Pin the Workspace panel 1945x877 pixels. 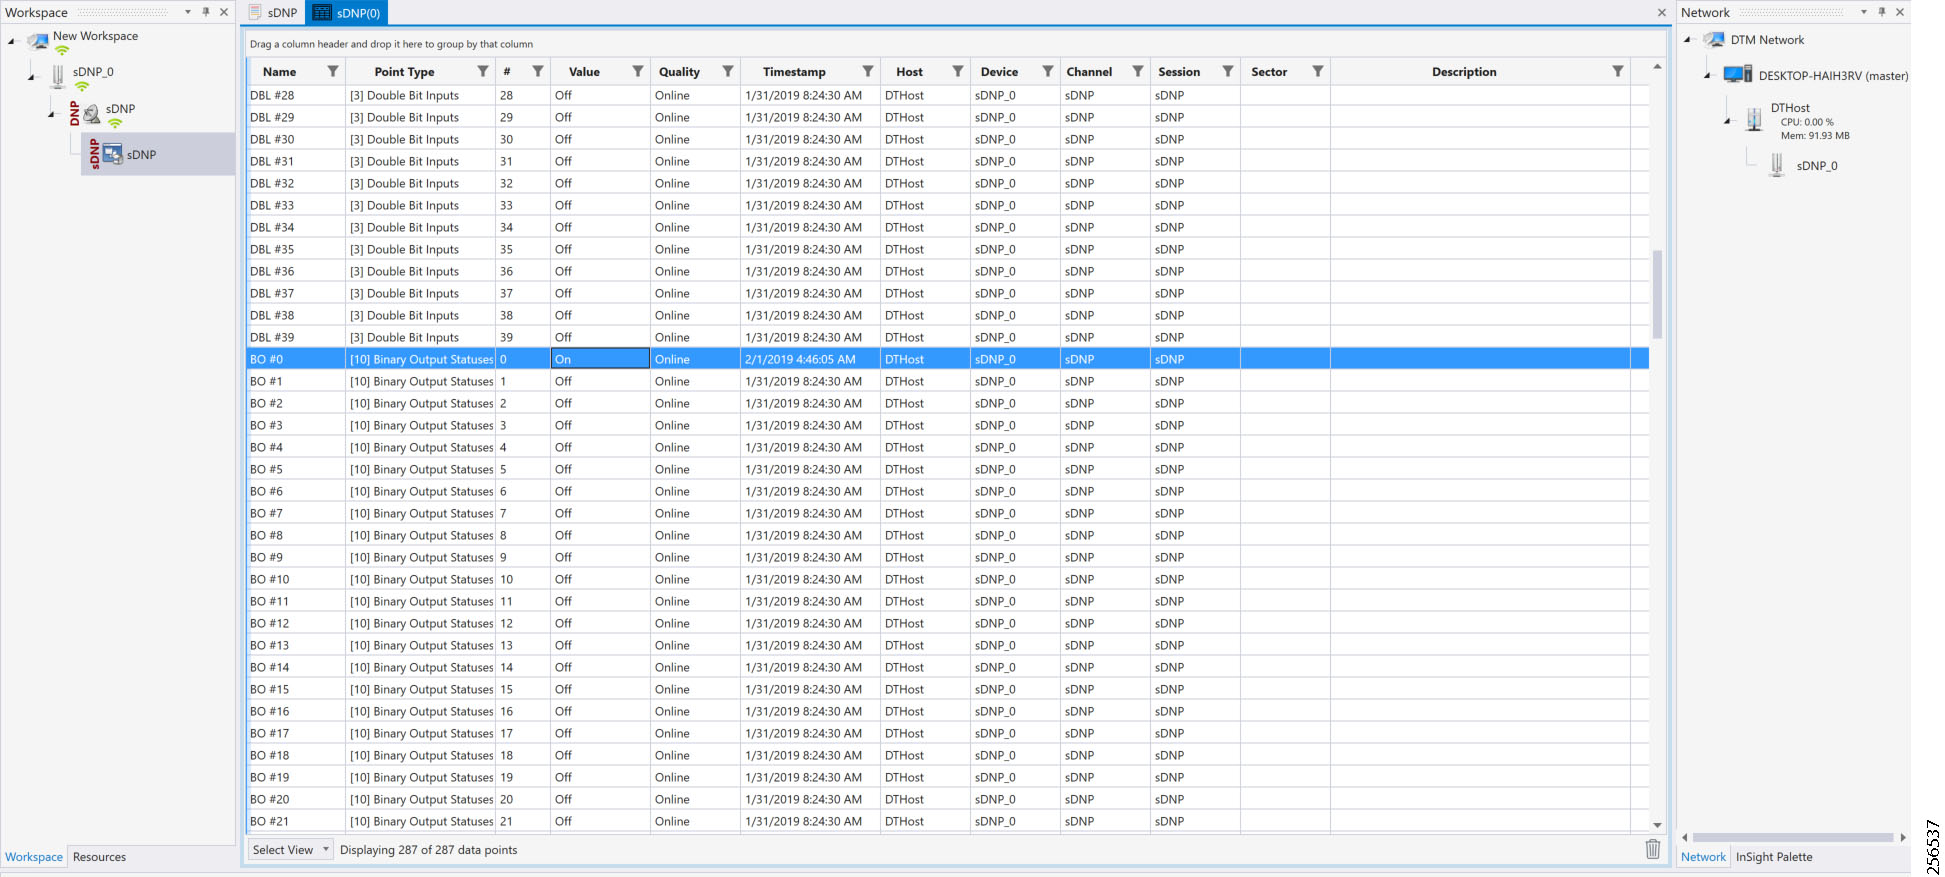[x=206, y=12]
